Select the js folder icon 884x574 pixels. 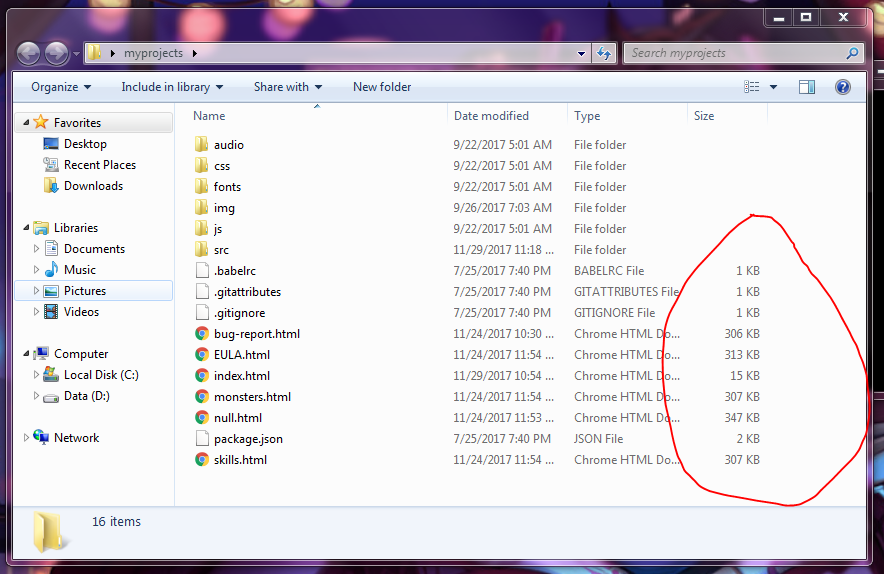pyautogui.click(x=201, y=228)
